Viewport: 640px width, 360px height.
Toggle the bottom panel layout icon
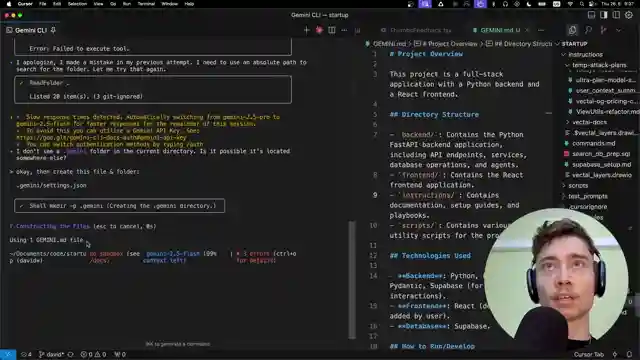pyautogui.click(x=591, y=15)
